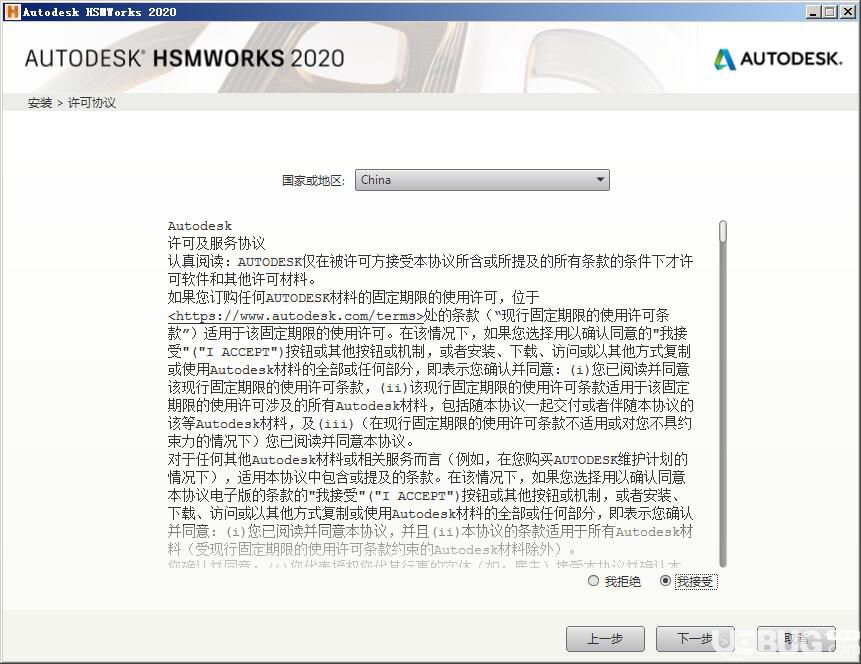Screen dimensions: 861x664
Task: Open the 国家或地区 China dropdown
Action: click(x=482, y=180)
